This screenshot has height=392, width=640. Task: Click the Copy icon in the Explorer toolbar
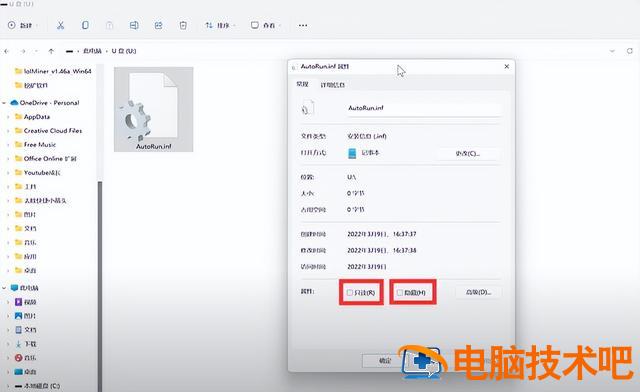(85, 25)
